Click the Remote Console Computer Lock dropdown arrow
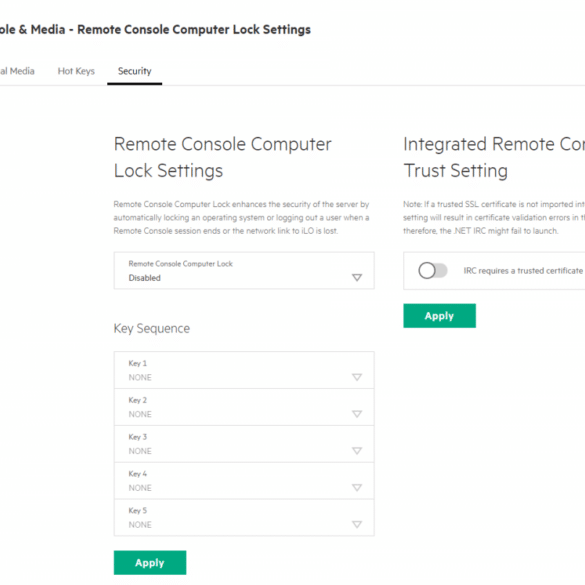The height and width of the screenshot is (585, 585). pyautogui.click(x=357, y=278)
